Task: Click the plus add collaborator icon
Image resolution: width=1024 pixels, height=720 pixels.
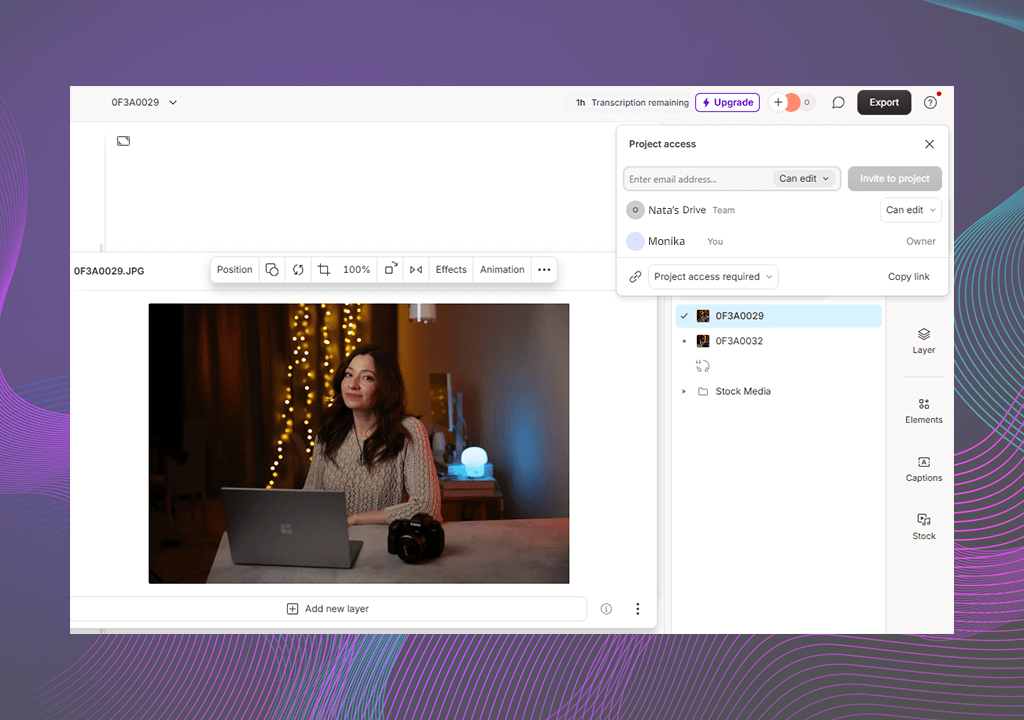Action: coord(777,103)
